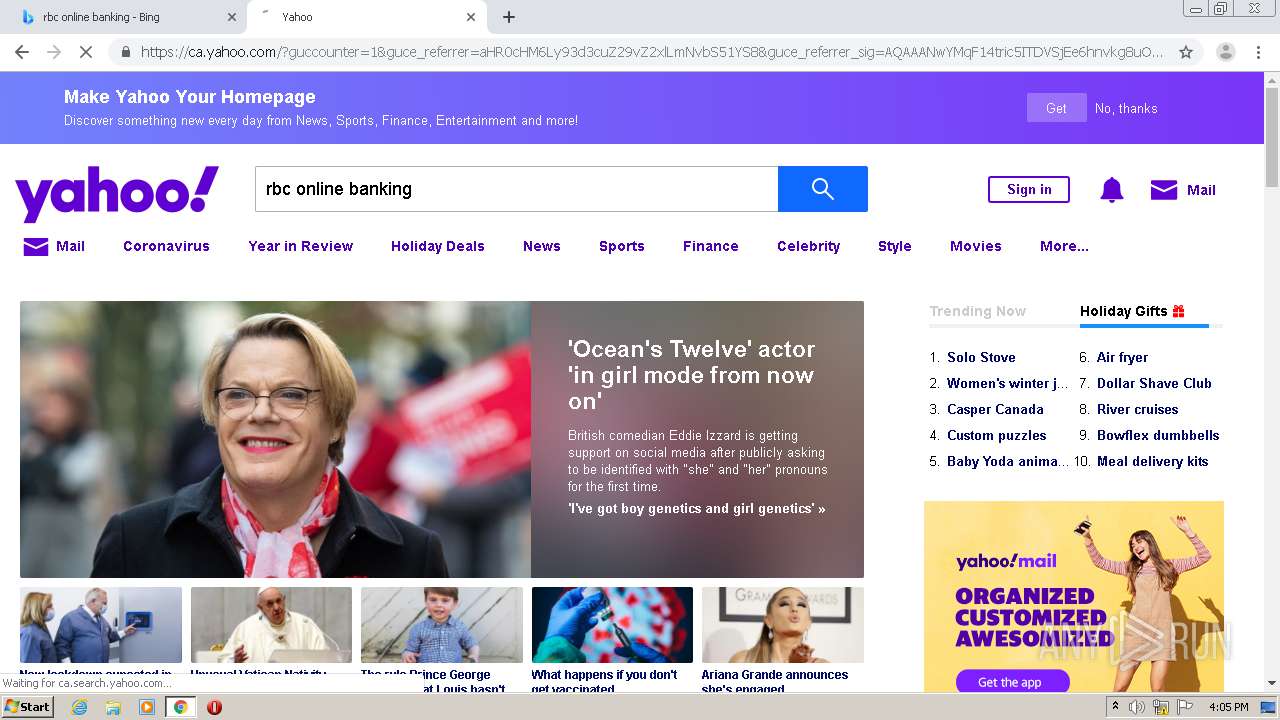
Task: Click Get to set Yahoo homepage
Action: (1056, 108)
